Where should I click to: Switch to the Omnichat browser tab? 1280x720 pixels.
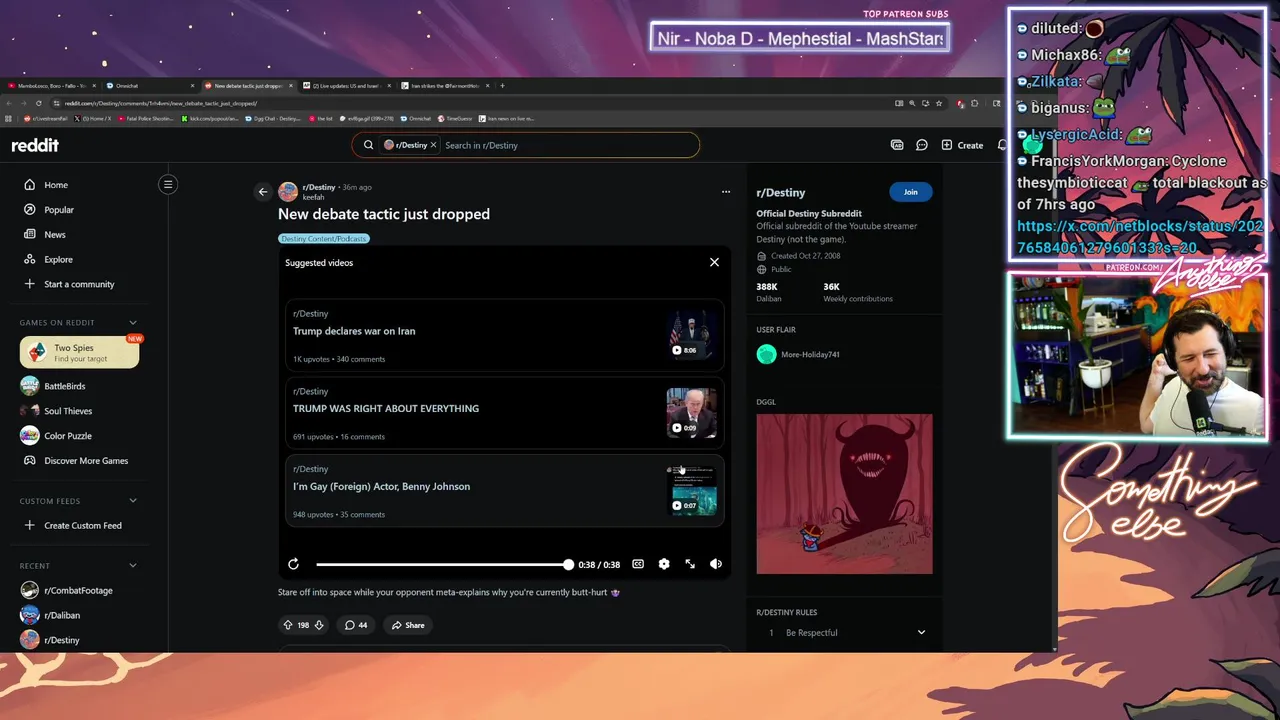tap(150, 86)
